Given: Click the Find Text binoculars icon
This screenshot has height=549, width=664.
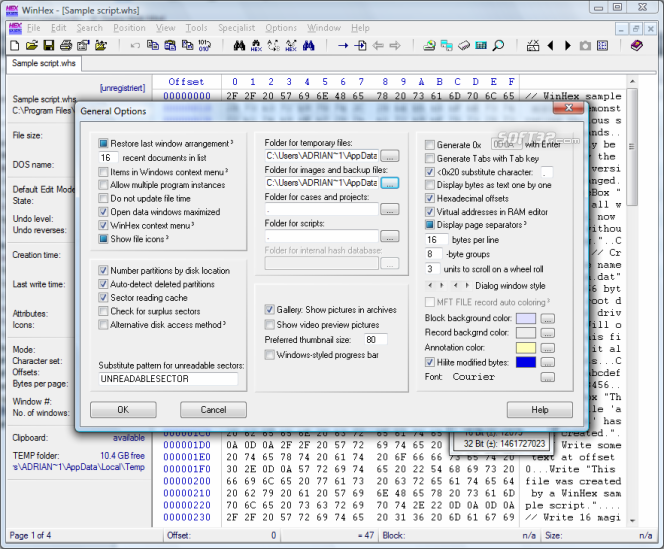Looking at the screenshot, I should click(x=239, y=45).
